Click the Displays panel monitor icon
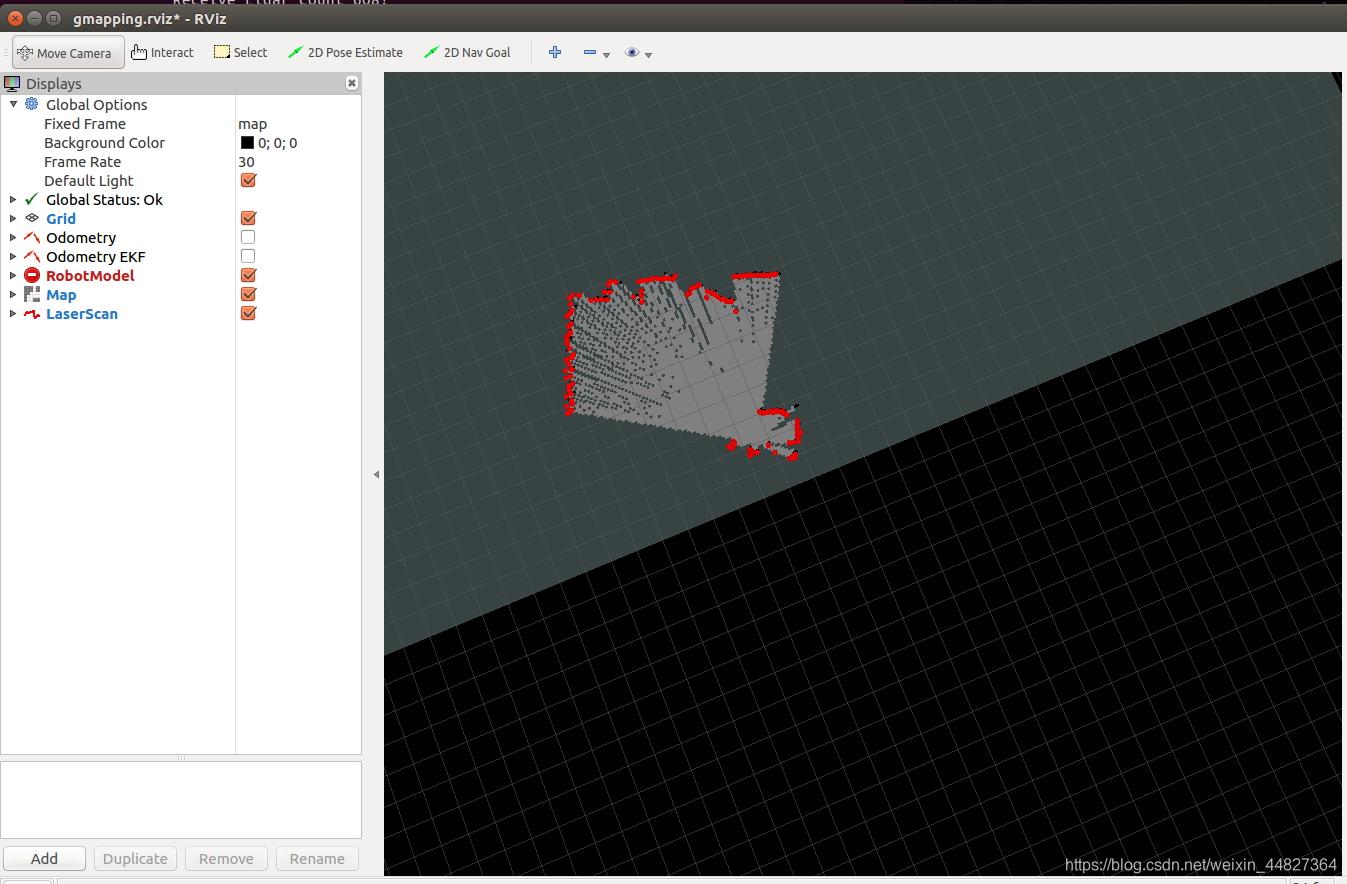The image size is (1347, 884). point(12,84)
